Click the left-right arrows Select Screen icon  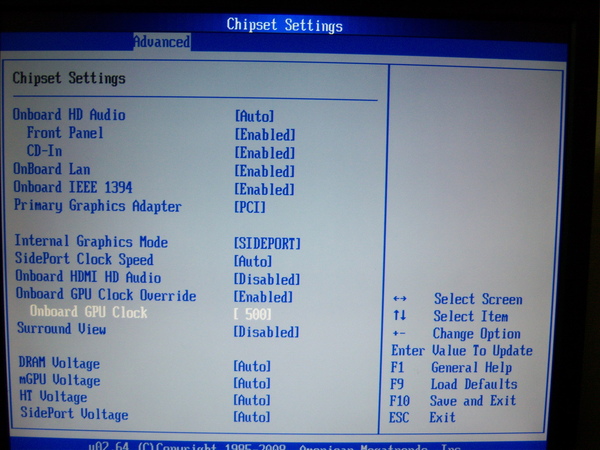[400, 298]
